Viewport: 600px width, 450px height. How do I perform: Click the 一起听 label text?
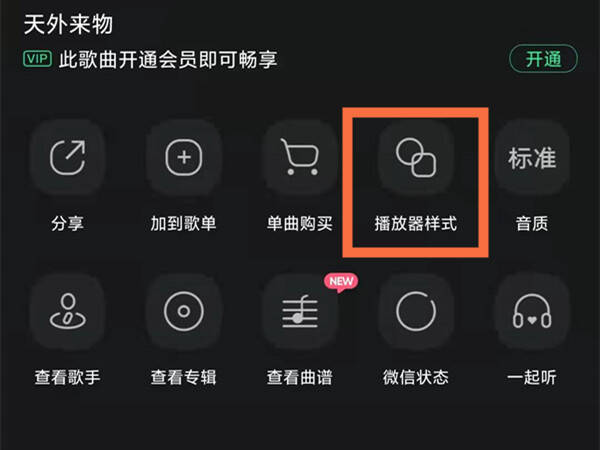tap(532, 377)
